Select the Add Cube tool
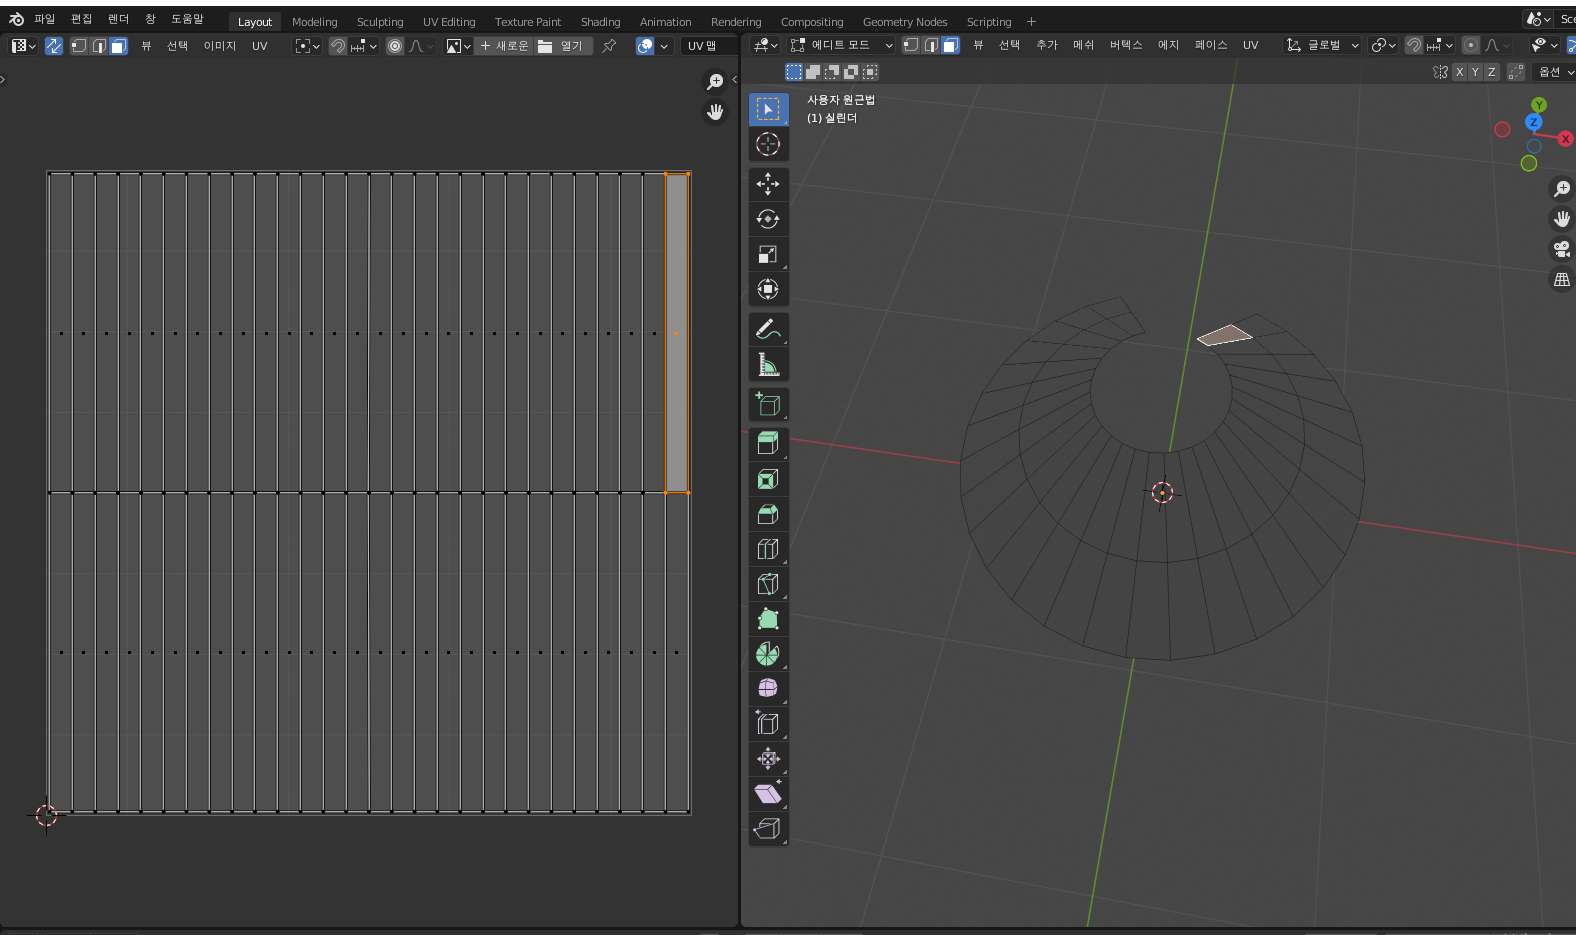The image size is (1576, 935). click(x=768, y=404)
